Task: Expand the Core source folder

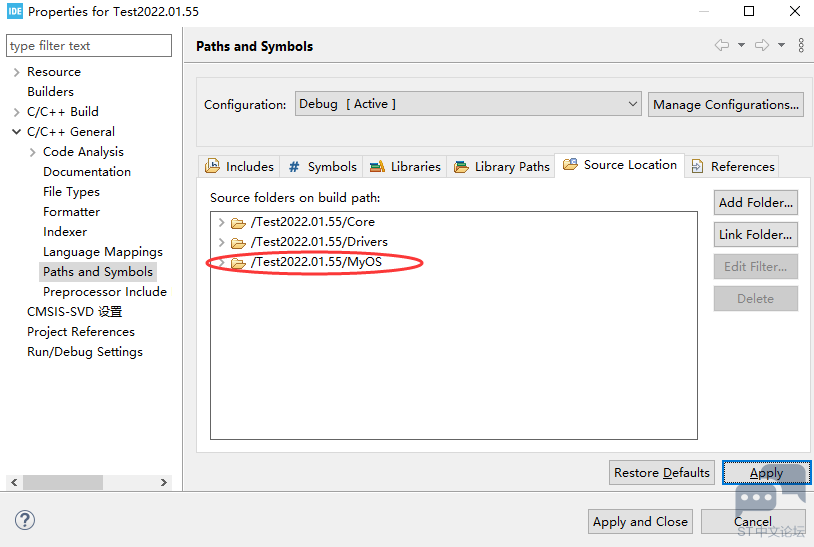Action: point(221,222)
